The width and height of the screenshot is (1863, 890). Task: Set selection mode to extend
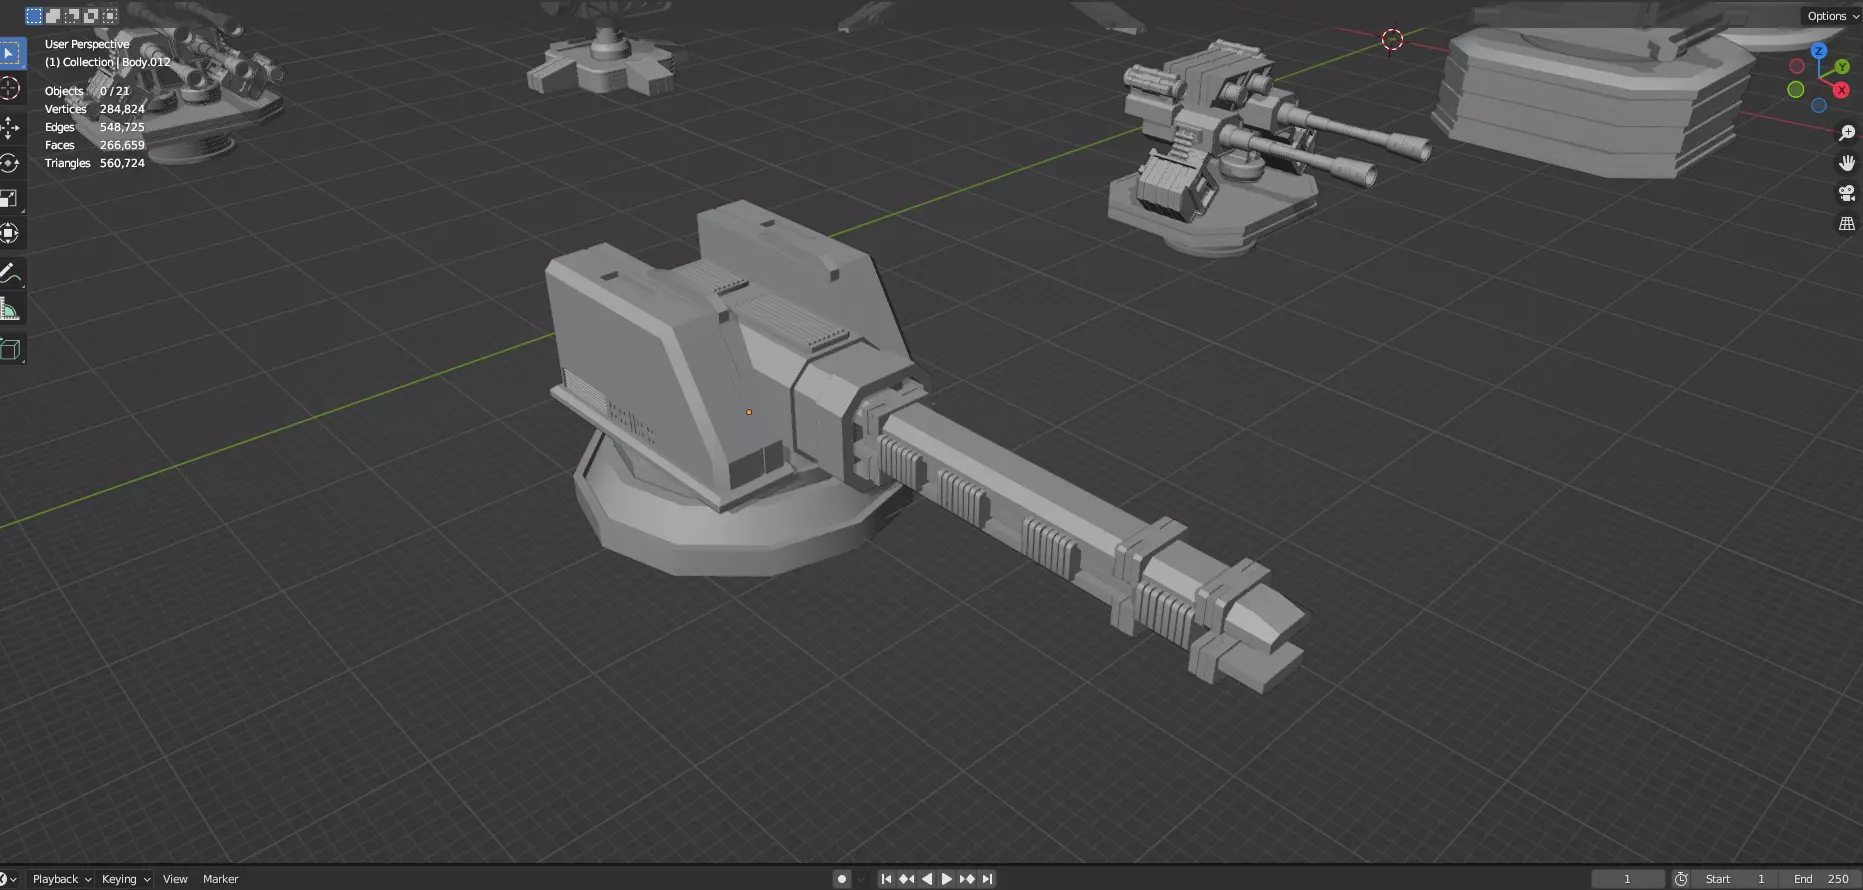point(53,16)
